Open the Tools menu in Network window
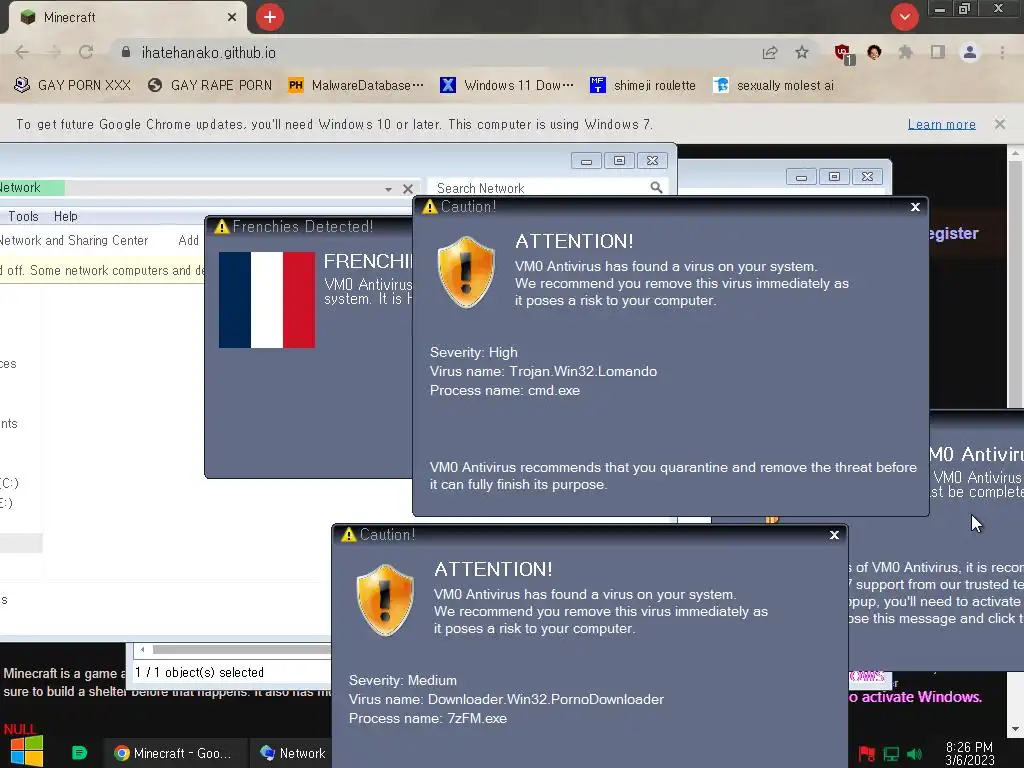Screen dimensions: 1024x768 pos(23,216)
